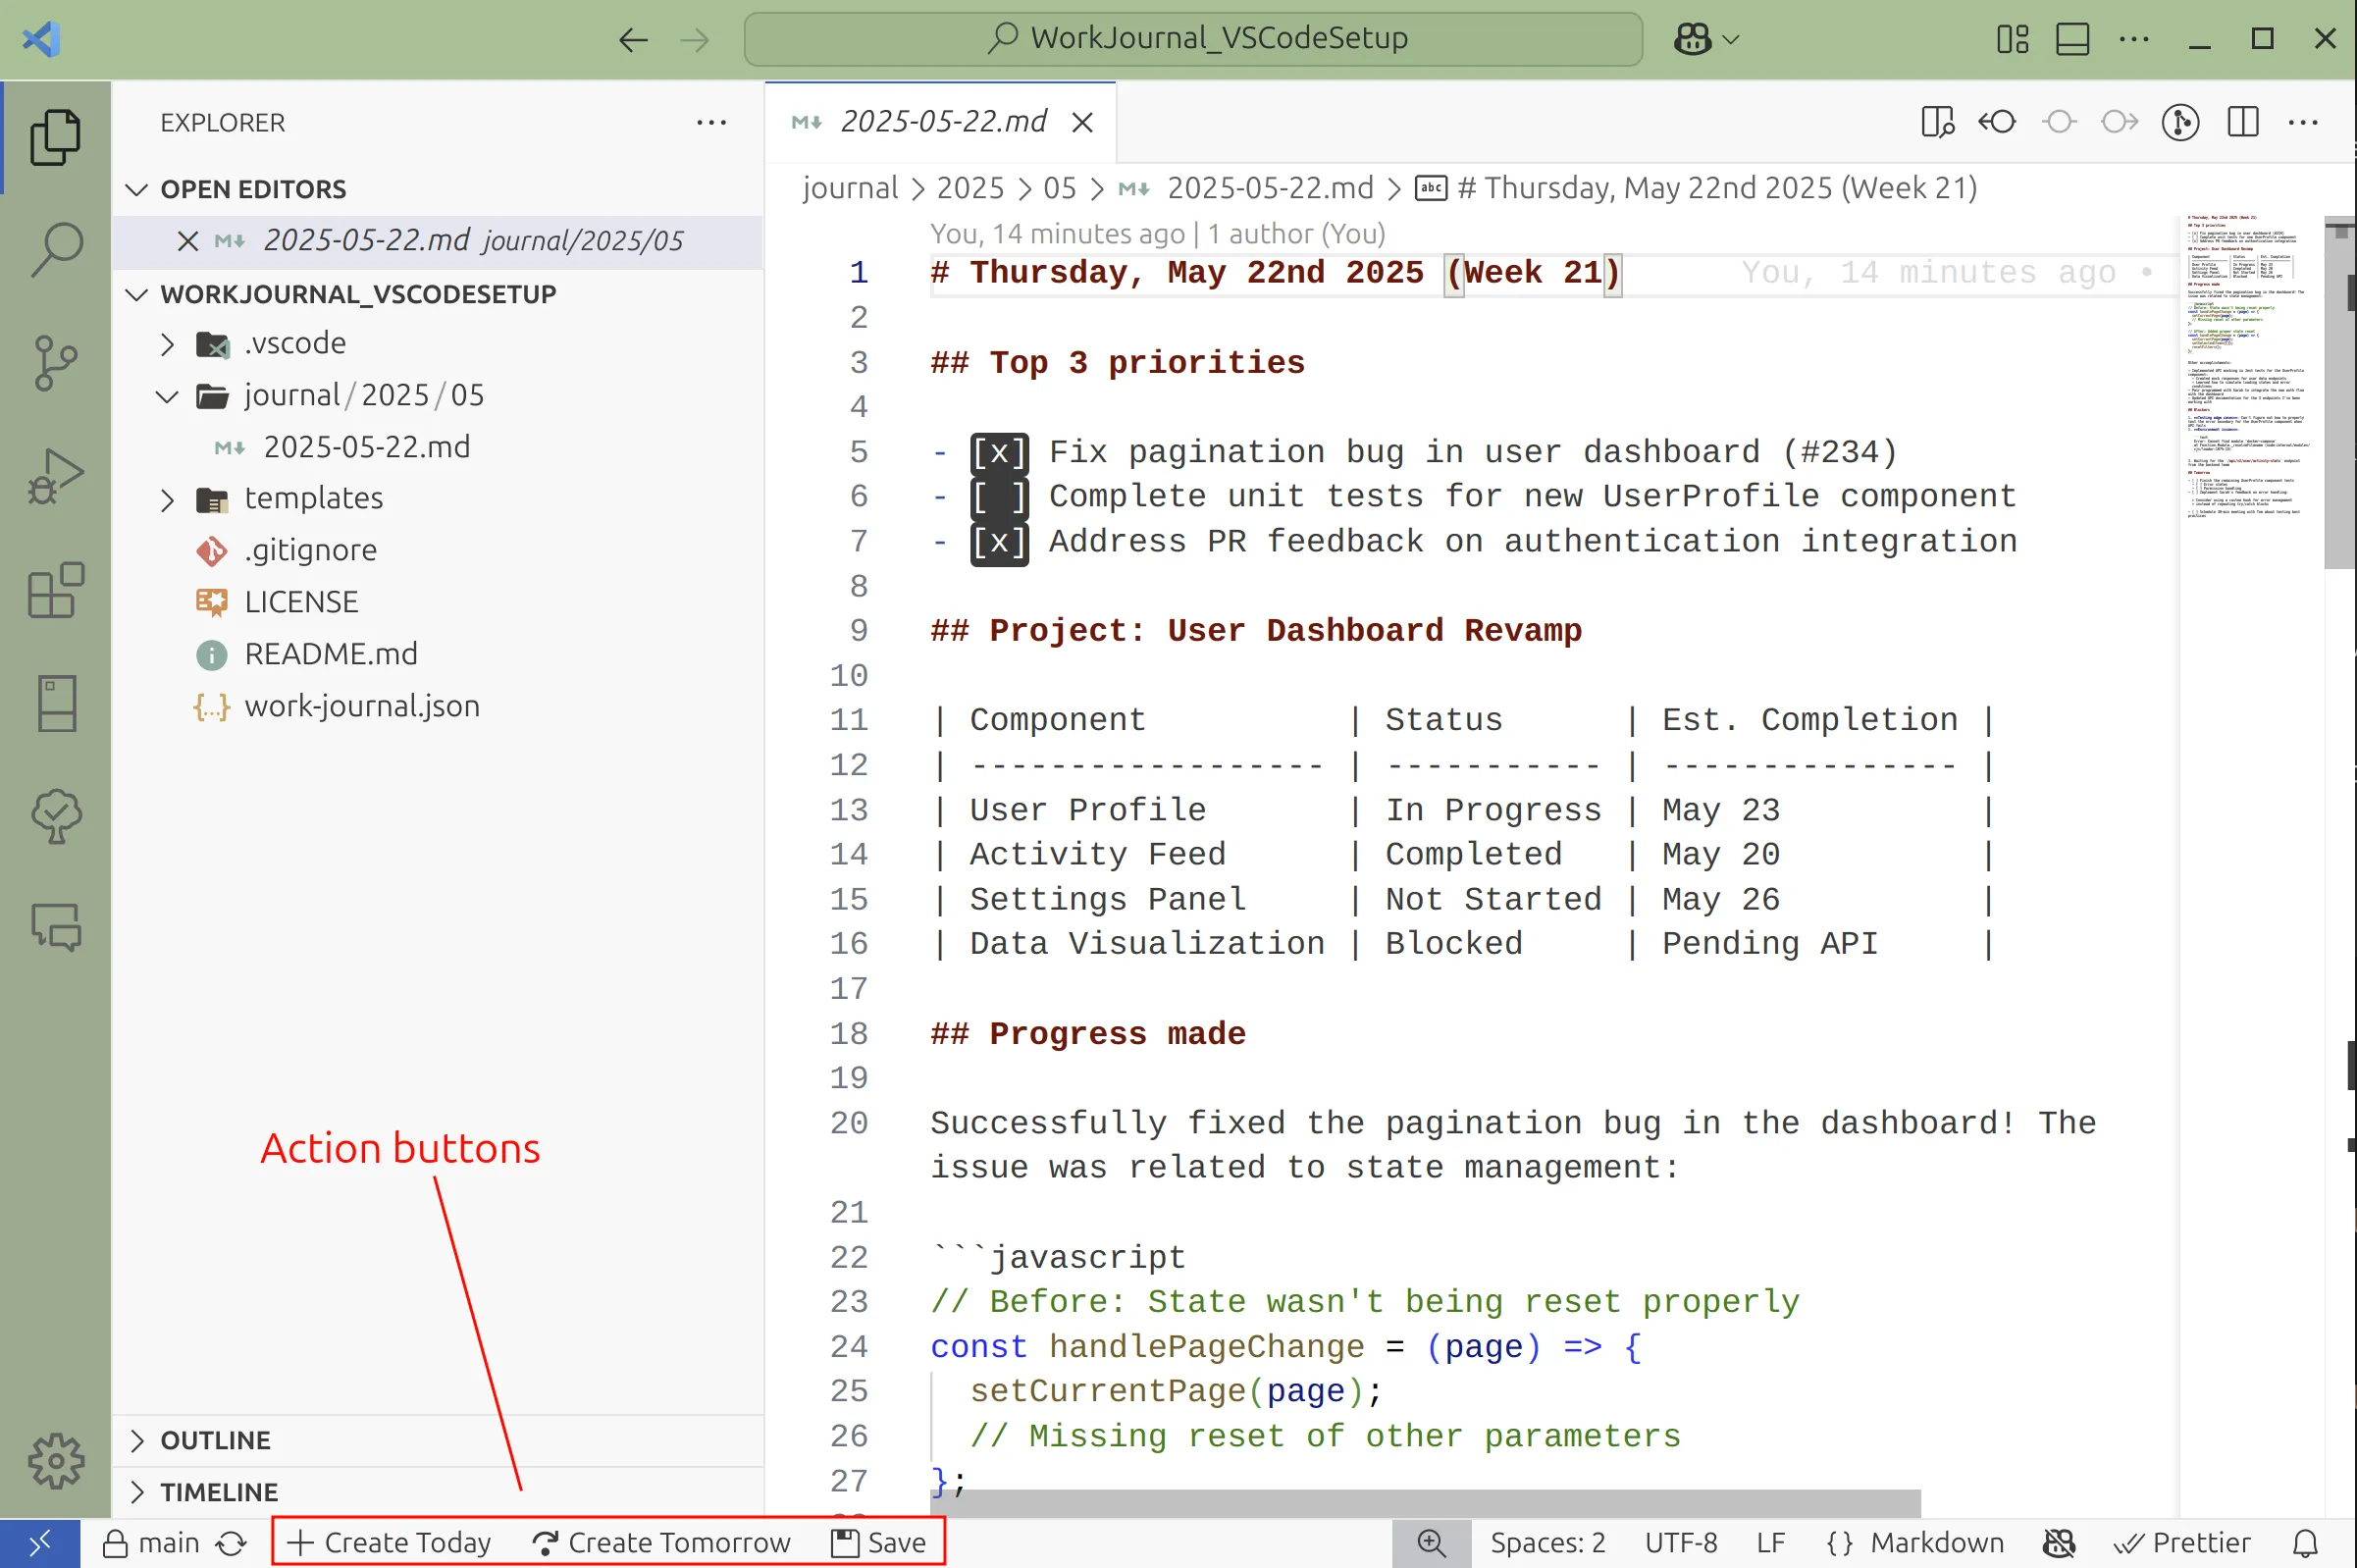Open the Search view in activity bar
Screen dimensions: 2357x1568
tap(56, 249)
